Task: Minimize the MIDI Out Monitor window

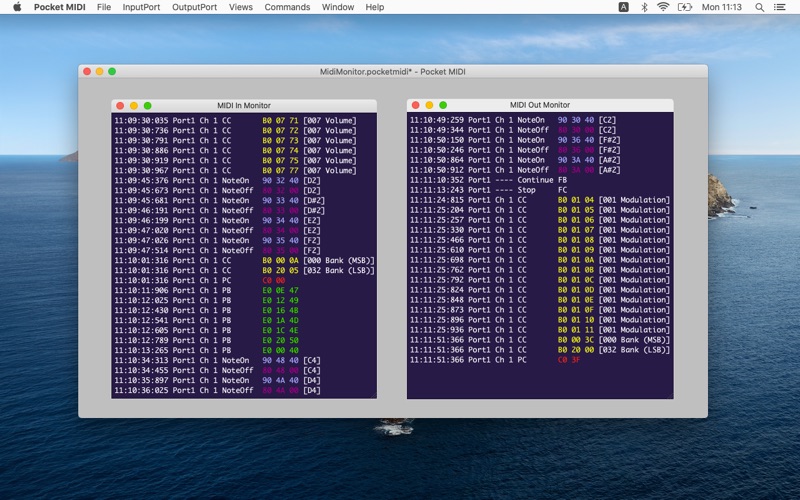Action: tap(430, 105)
